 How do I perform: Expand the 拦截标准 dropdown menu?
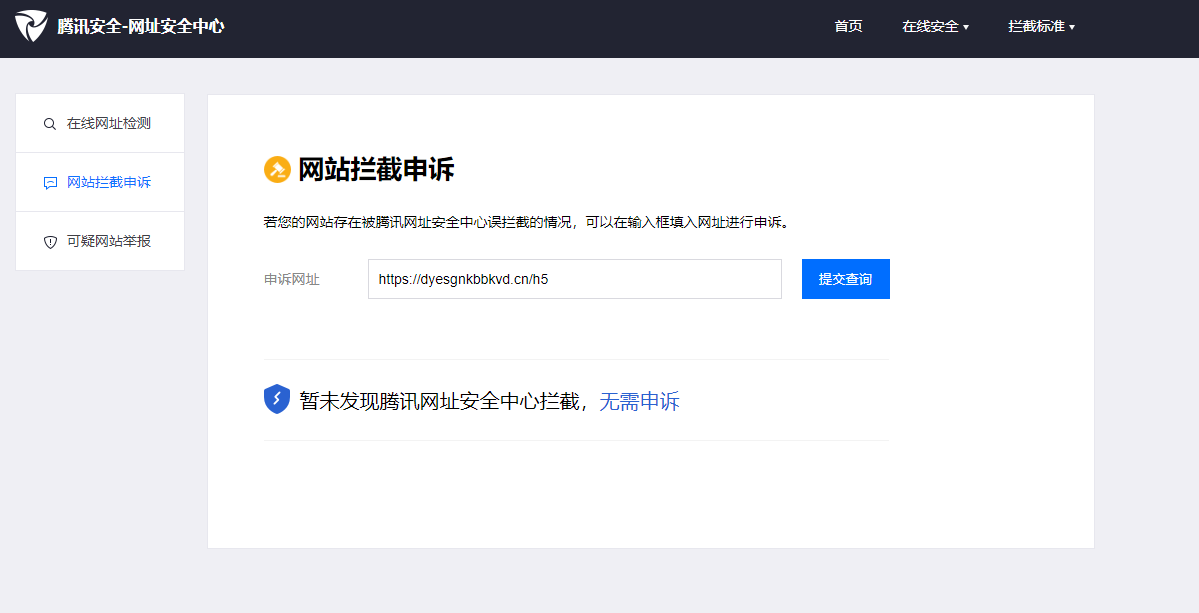(1041, 27)
